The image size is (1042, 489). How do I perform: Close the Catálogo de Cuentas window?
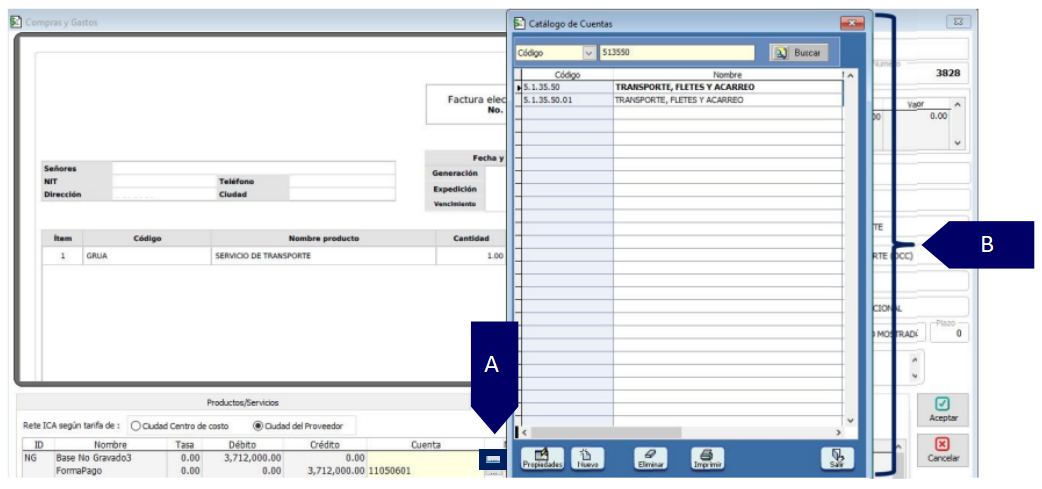(852, 23)
